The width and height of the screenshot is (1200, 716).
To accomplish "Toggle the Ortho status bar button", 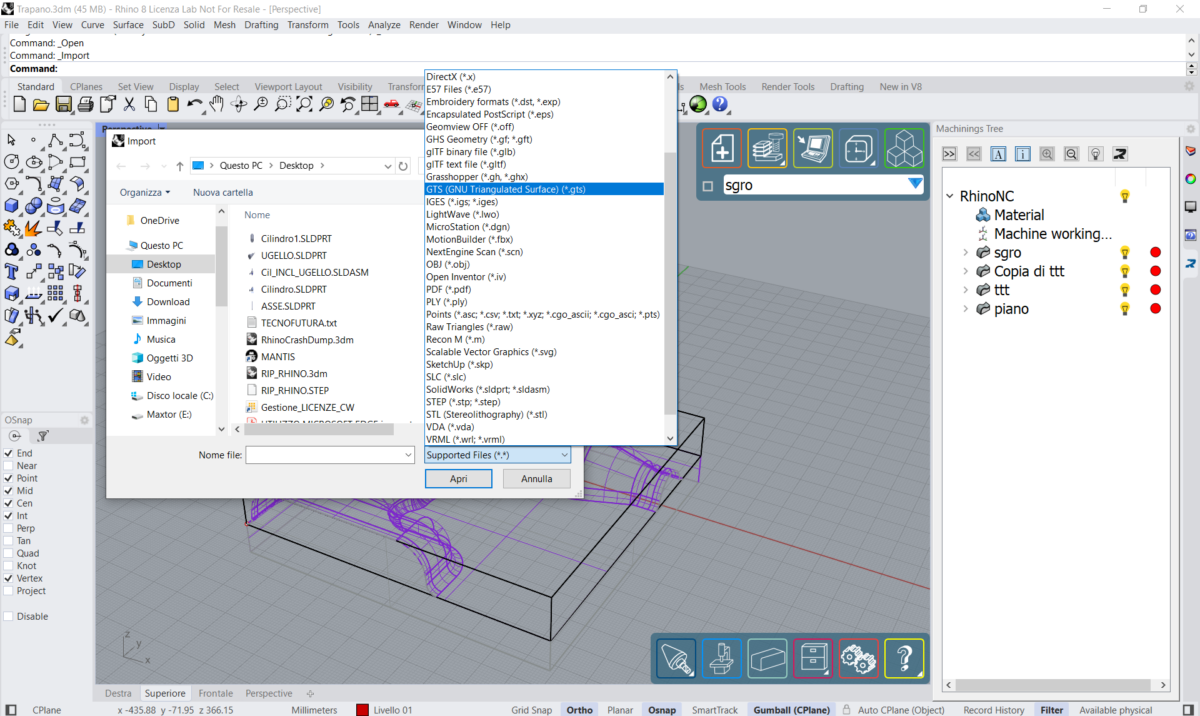I will click(579, 710).
